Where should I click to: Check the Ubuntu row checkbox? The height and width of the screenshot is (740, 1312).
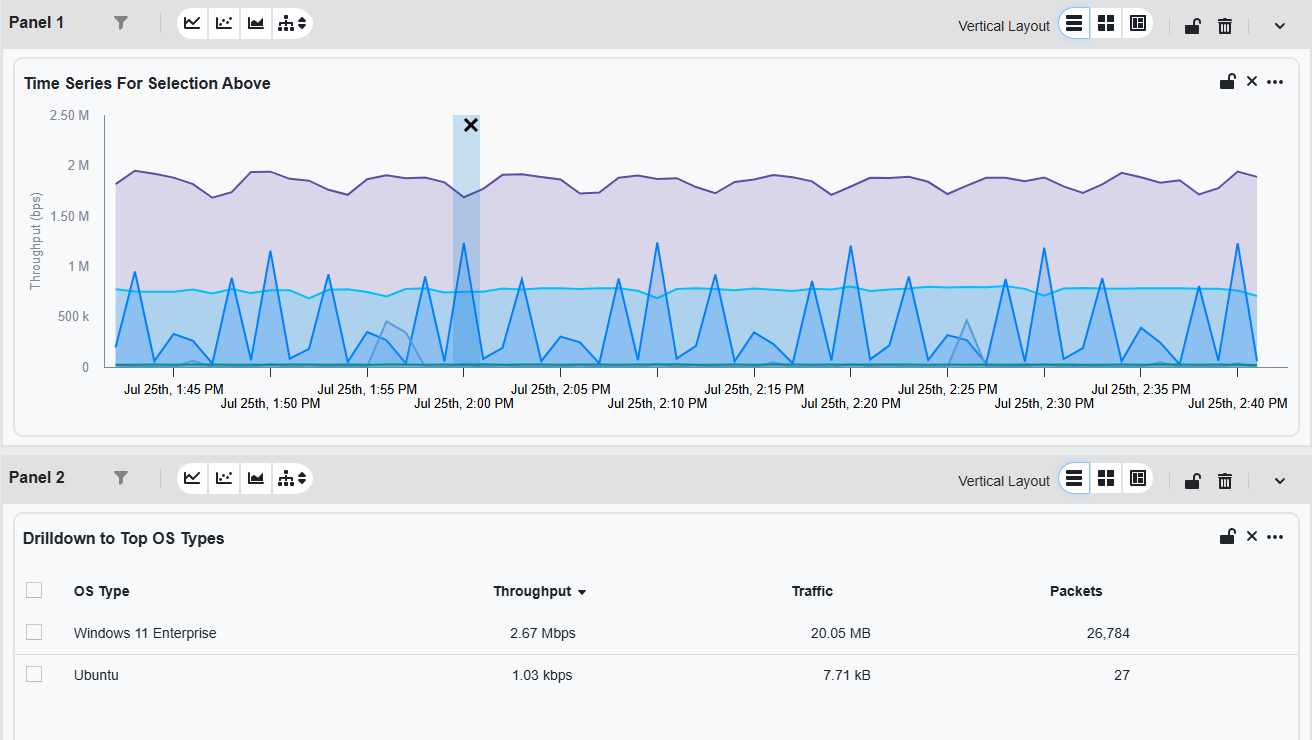[x=34, y=674]
